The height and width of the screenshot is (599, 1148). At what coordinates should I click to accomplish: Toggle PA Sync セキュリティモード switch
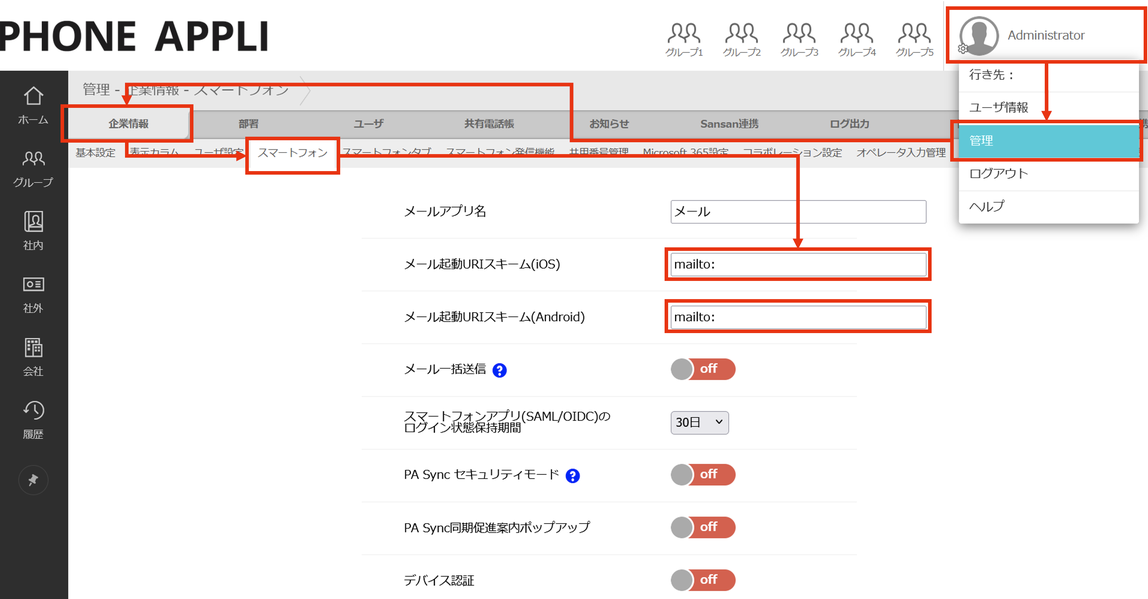coord(703,475)
